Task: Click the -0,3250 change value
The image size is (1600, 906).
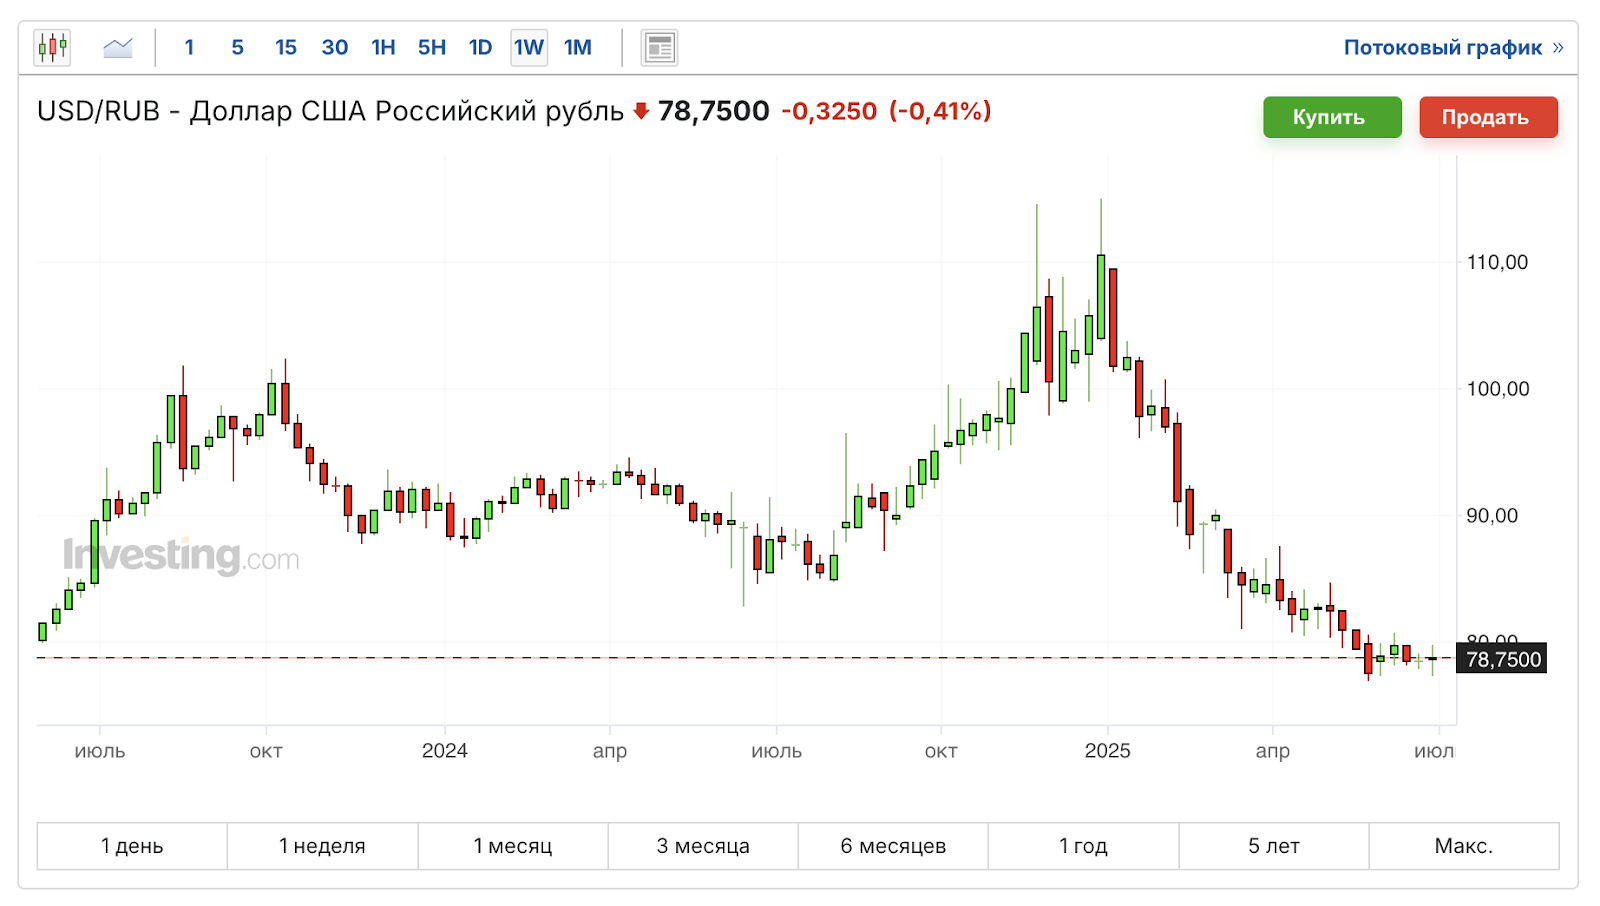Action: (x=829, y=111)
